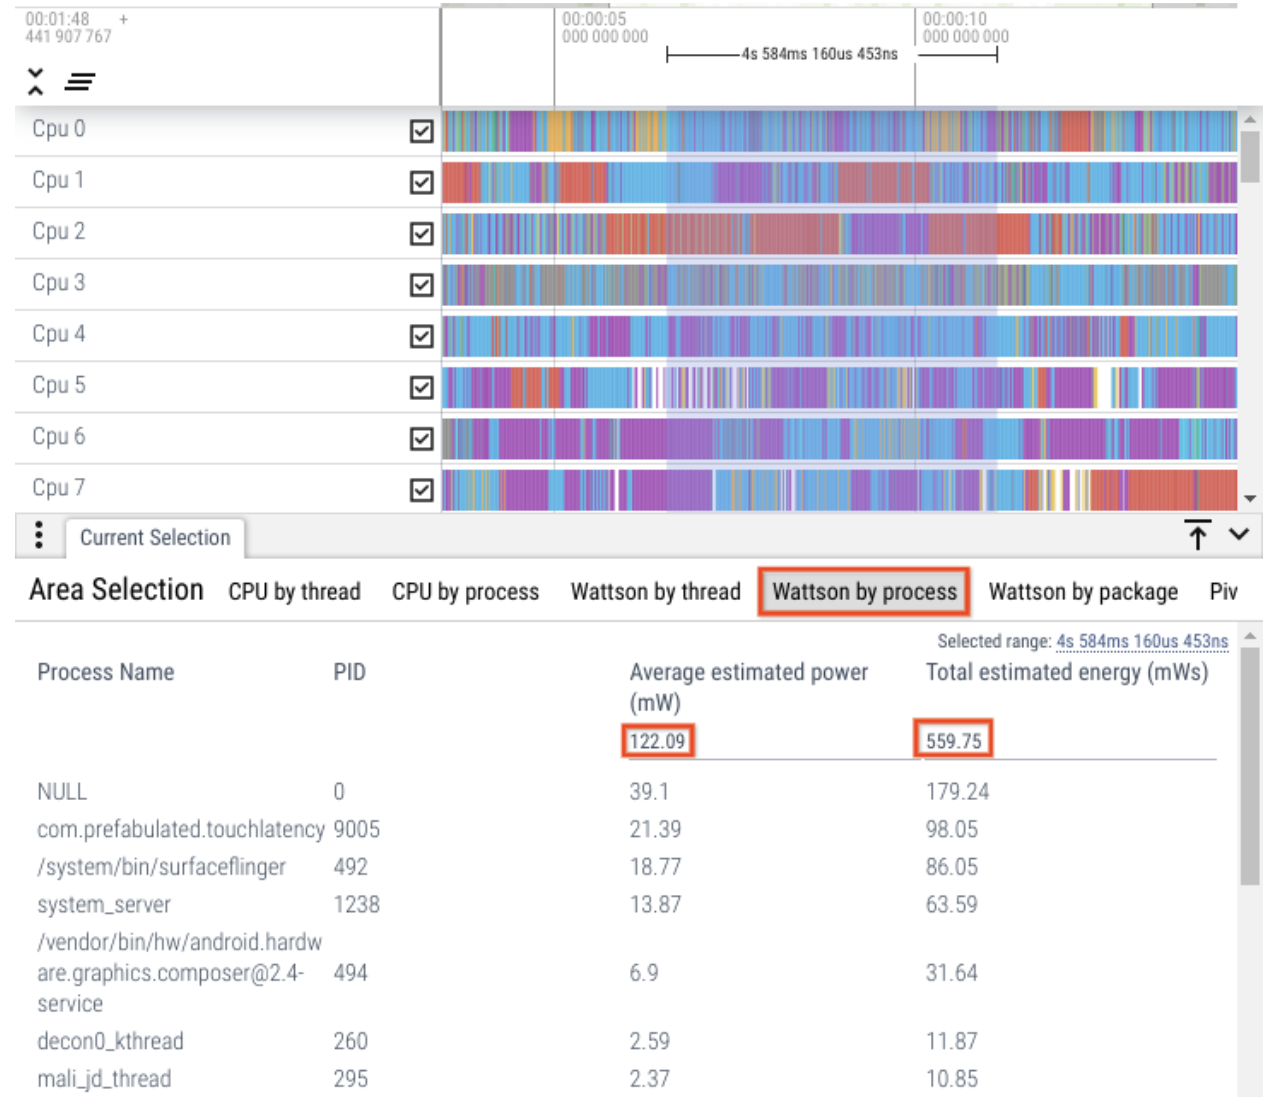Screen dimensions: 1280x1116
Task: Open the Current Selection tab
Action: coord(155,538)
